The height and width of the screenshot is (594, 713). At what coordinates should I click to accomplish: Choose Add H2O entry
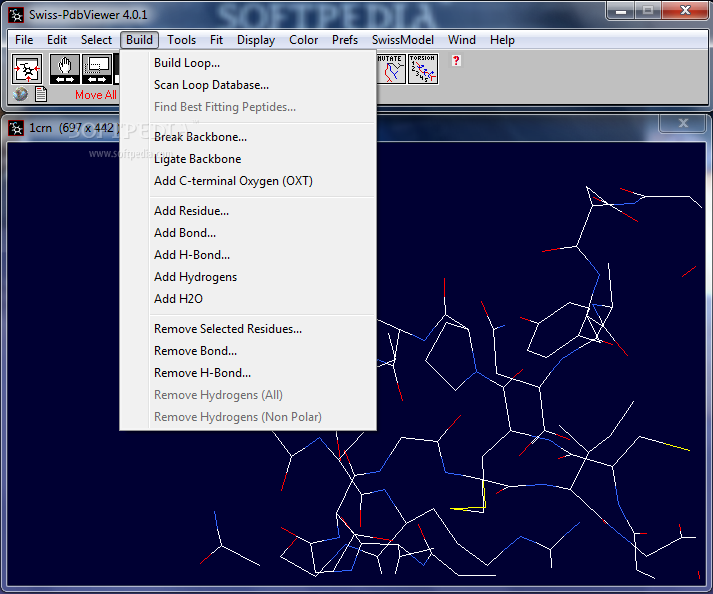click(248, 299)
